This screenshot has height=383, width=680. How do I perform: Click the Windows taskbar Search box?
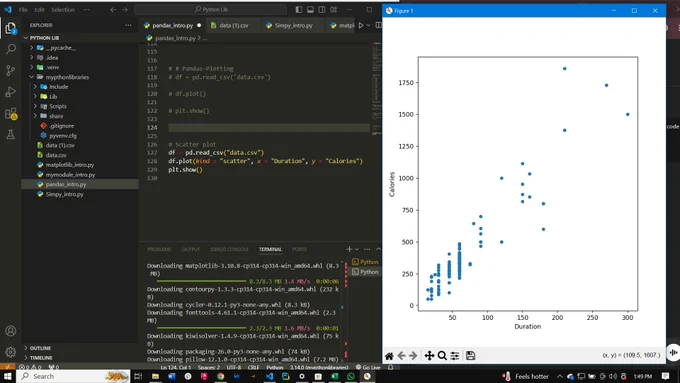point(74,376)
